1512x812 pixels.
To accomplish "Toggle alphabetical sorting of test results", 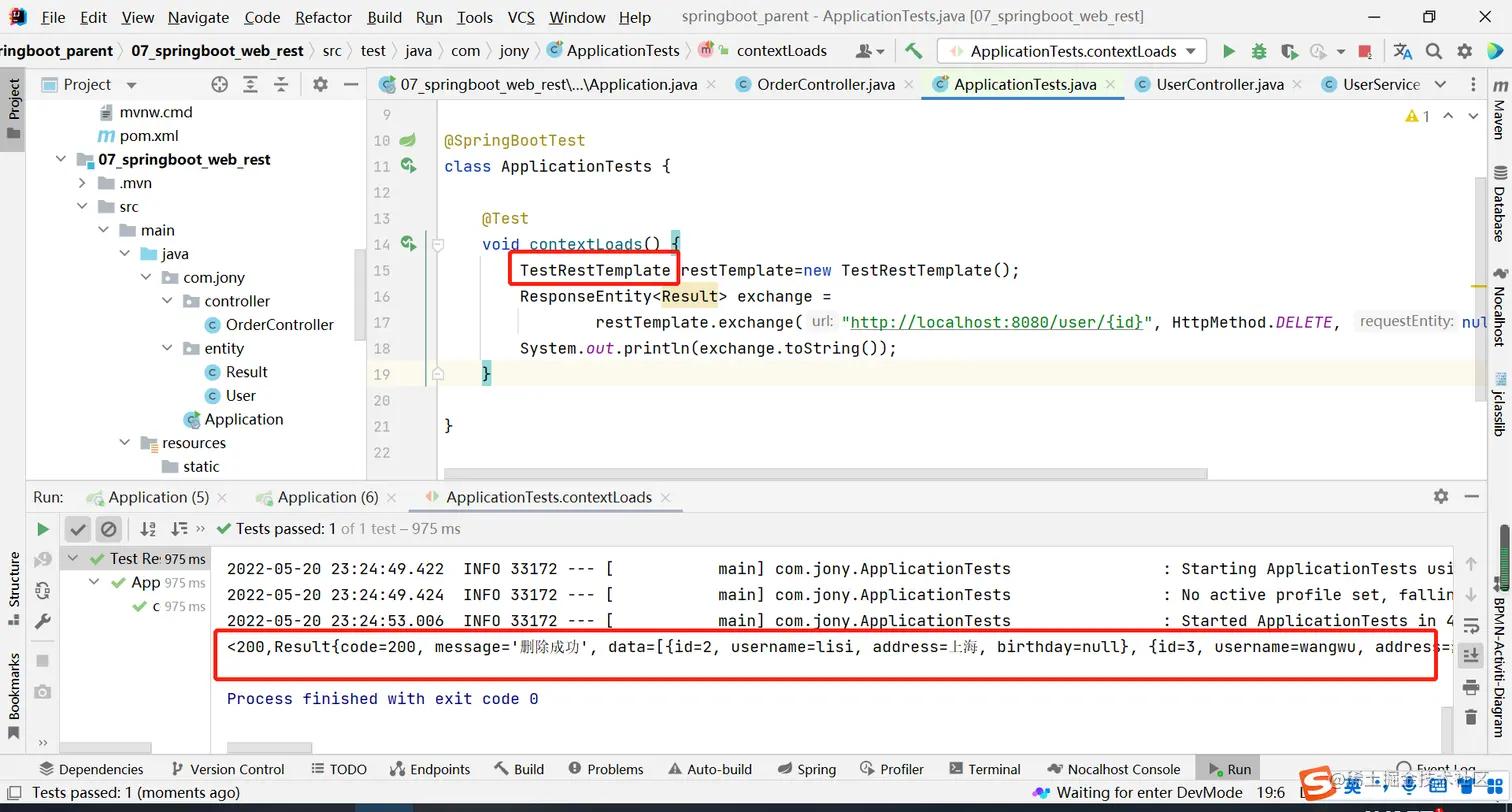I will pos(148,529).
